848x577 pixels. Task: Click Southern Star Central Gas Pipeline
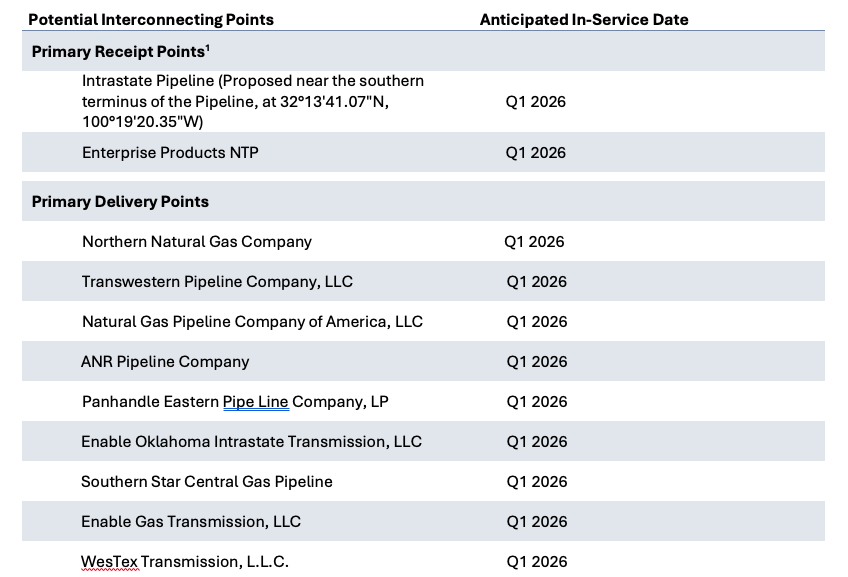(x=207, y=482)
